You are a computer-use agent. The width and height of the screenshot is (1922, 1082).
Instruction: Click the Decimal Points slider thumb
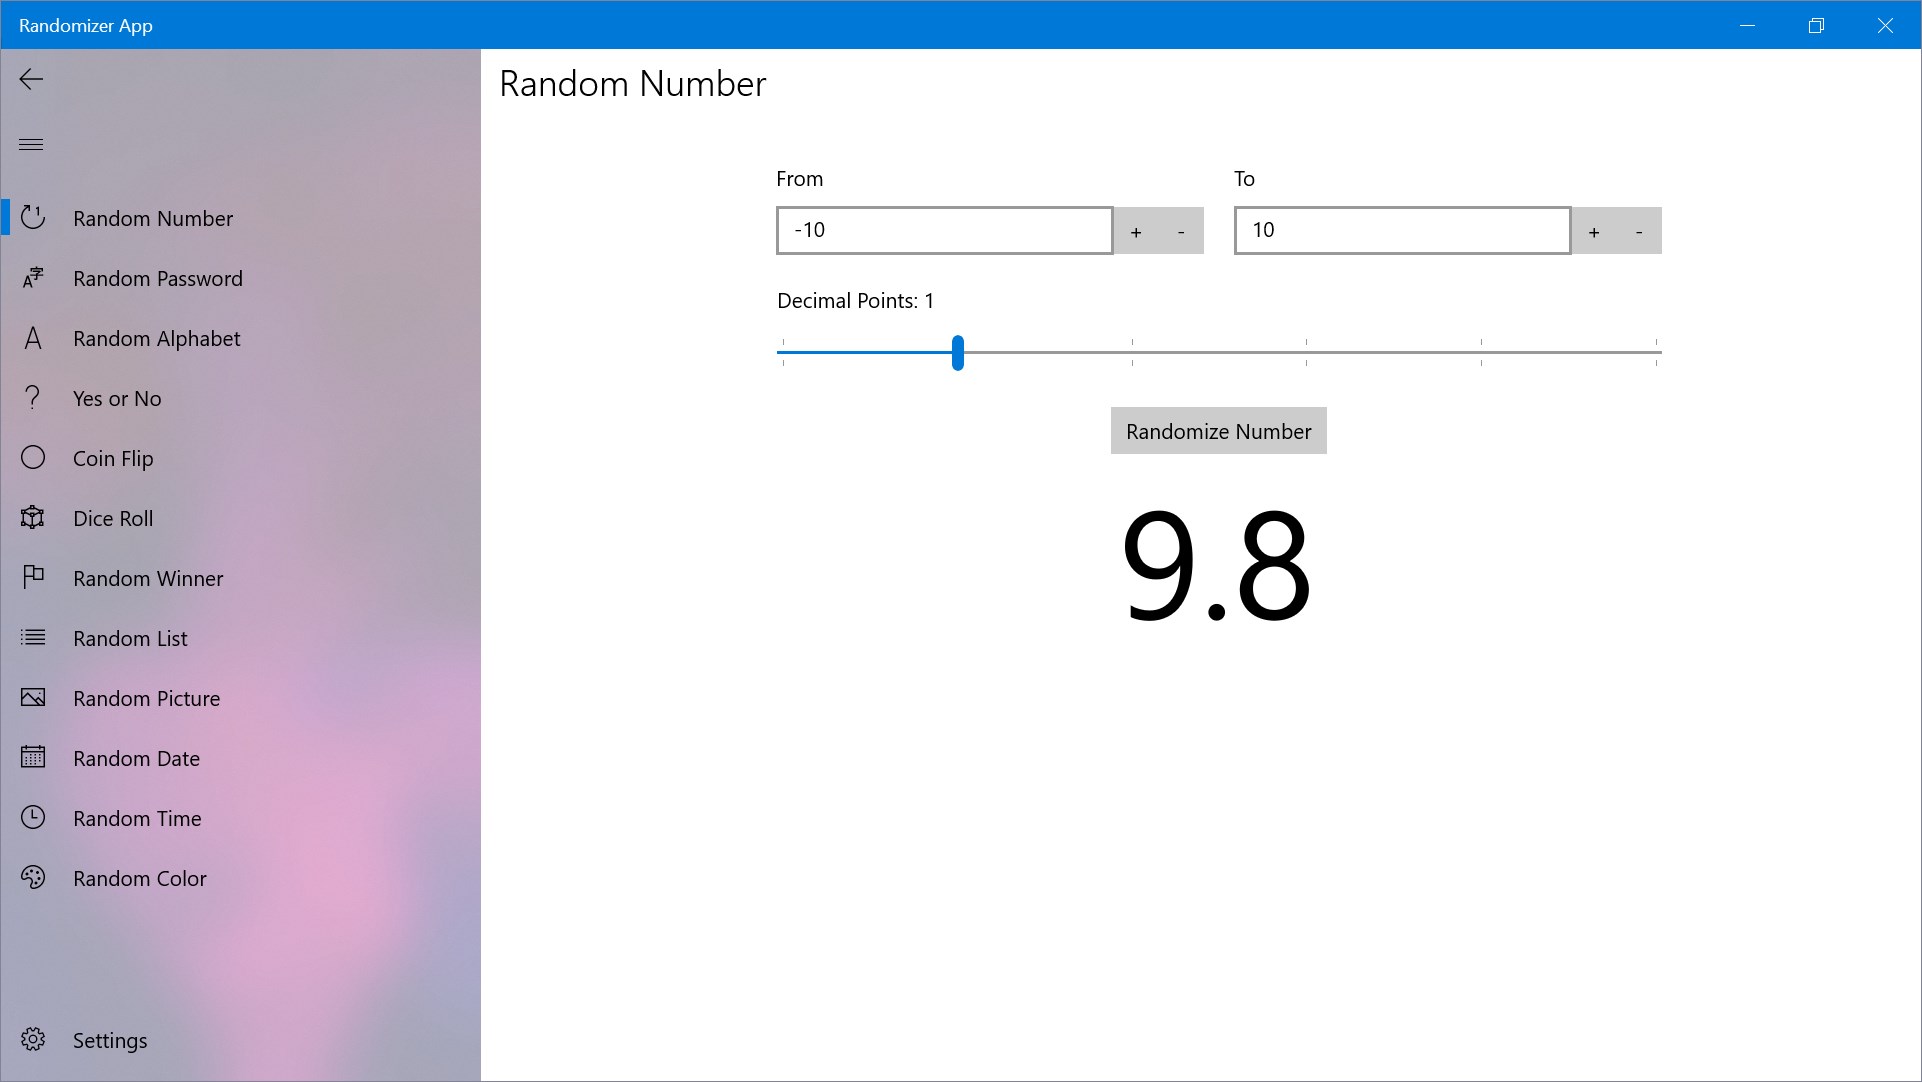click(x=958, y=353)
